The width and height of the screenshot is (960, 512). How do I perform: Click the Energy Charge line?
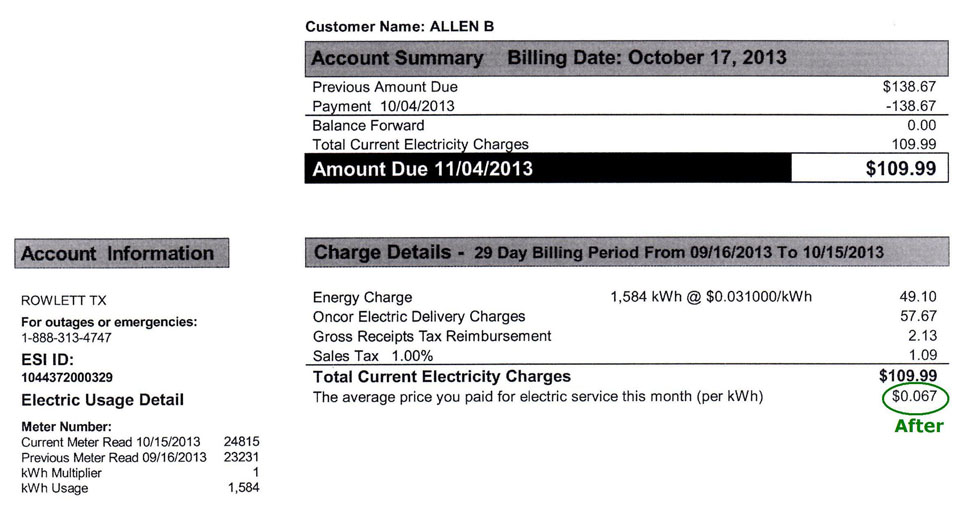click(624, 297)
